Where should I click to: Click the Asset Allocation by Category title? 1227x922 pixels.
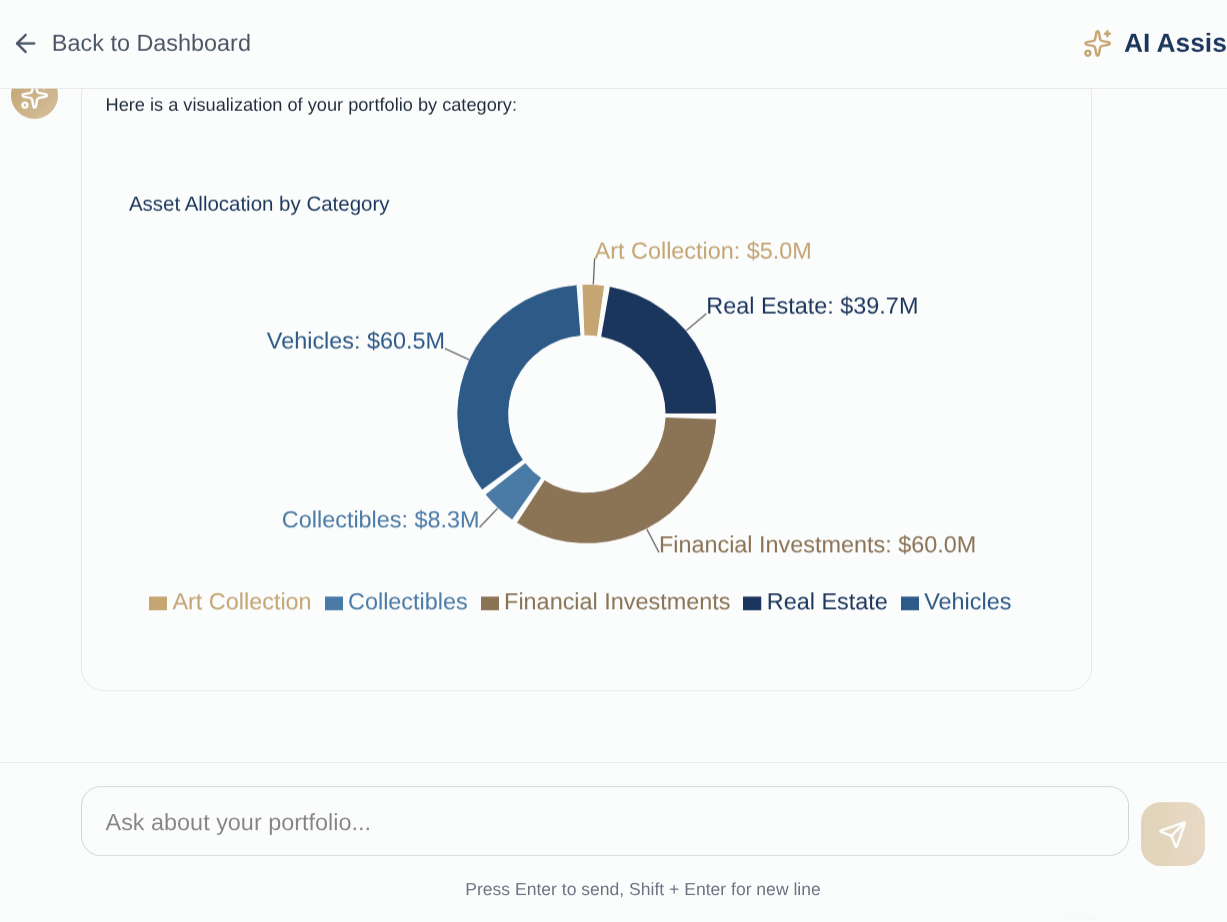tap(259, 204)
